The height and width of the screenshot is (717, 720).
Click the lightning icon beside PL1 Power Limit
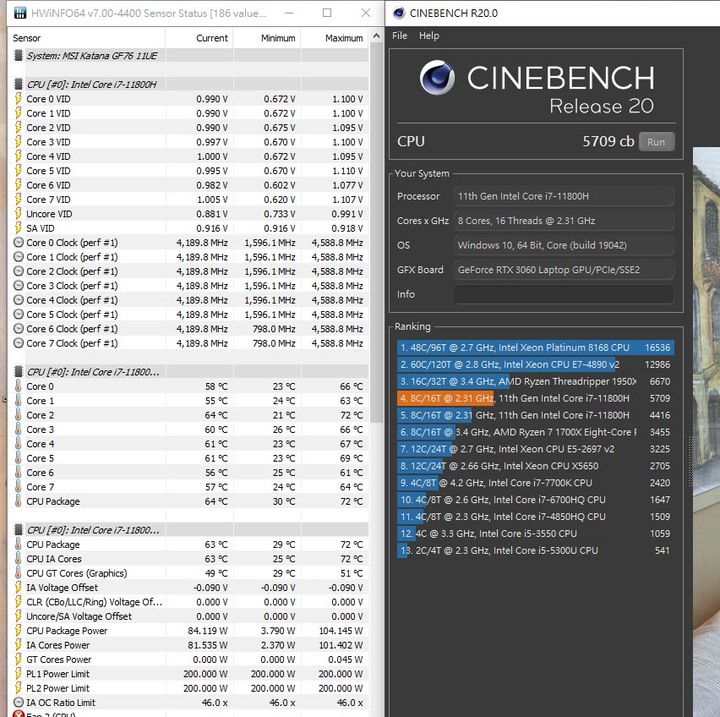pos(17,674)
